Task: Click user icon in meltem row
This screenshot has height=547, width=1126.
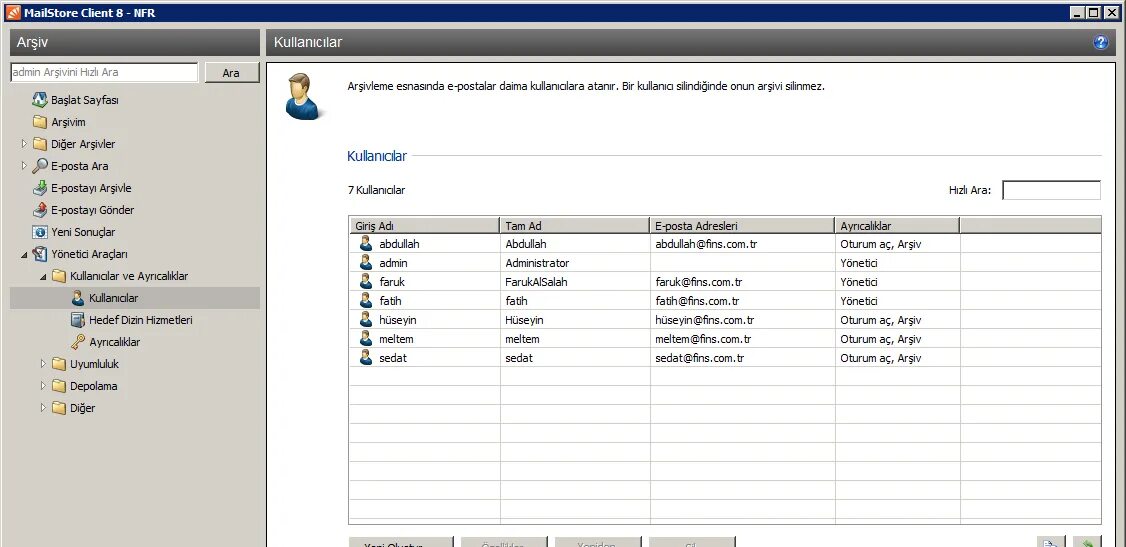Action: [x=366, y=339]
